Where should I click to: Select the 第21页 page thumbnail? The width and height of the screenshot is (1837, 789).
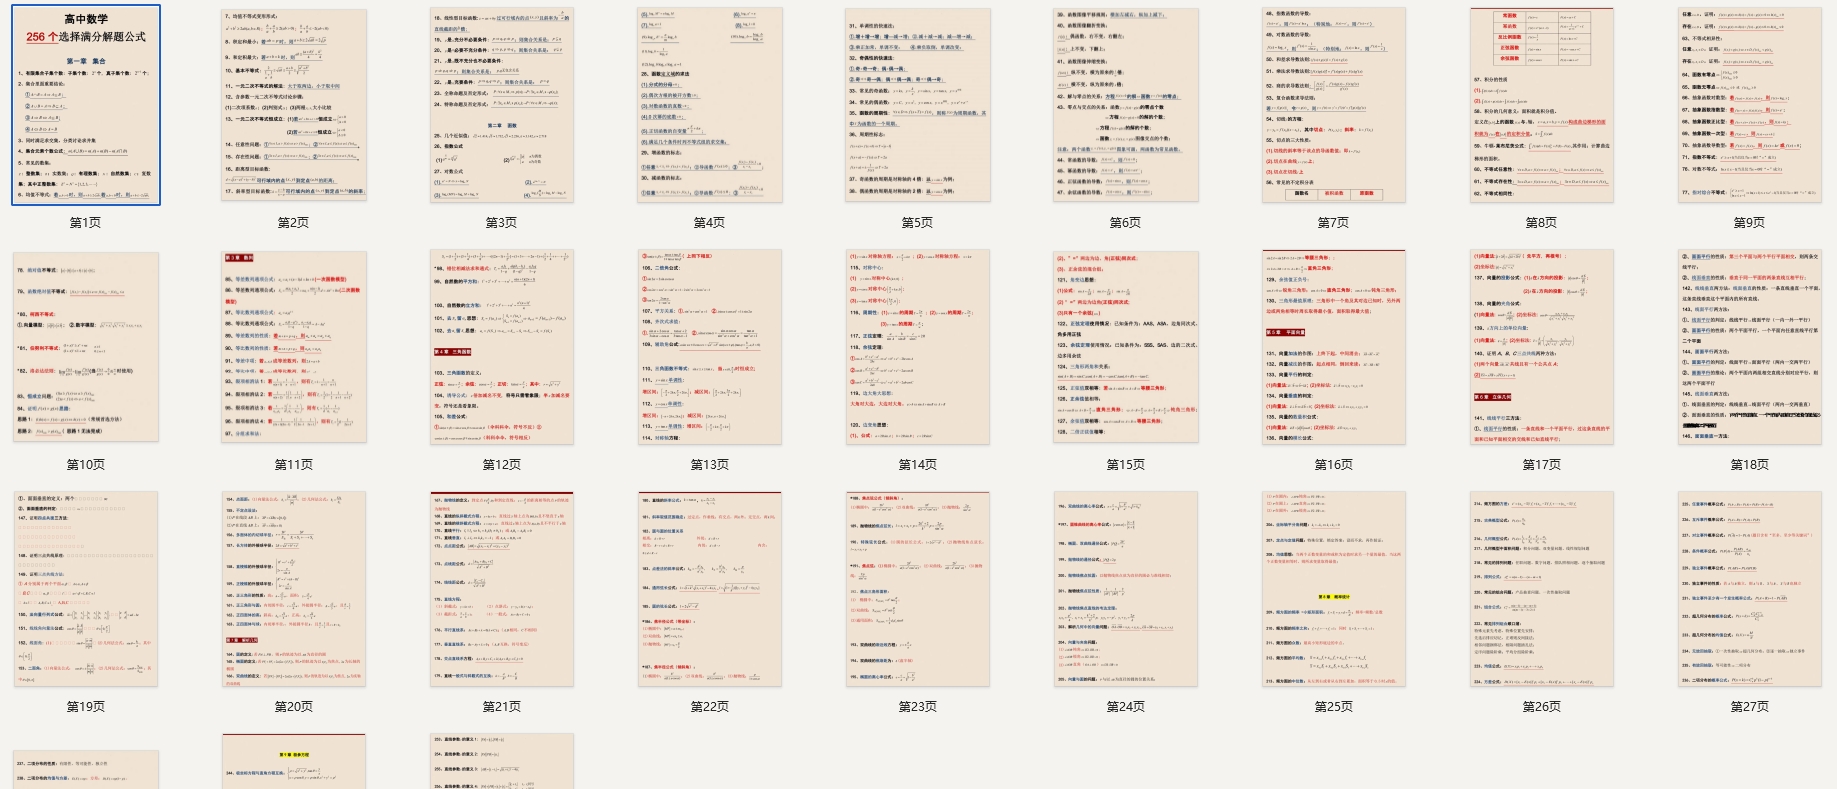502,588
